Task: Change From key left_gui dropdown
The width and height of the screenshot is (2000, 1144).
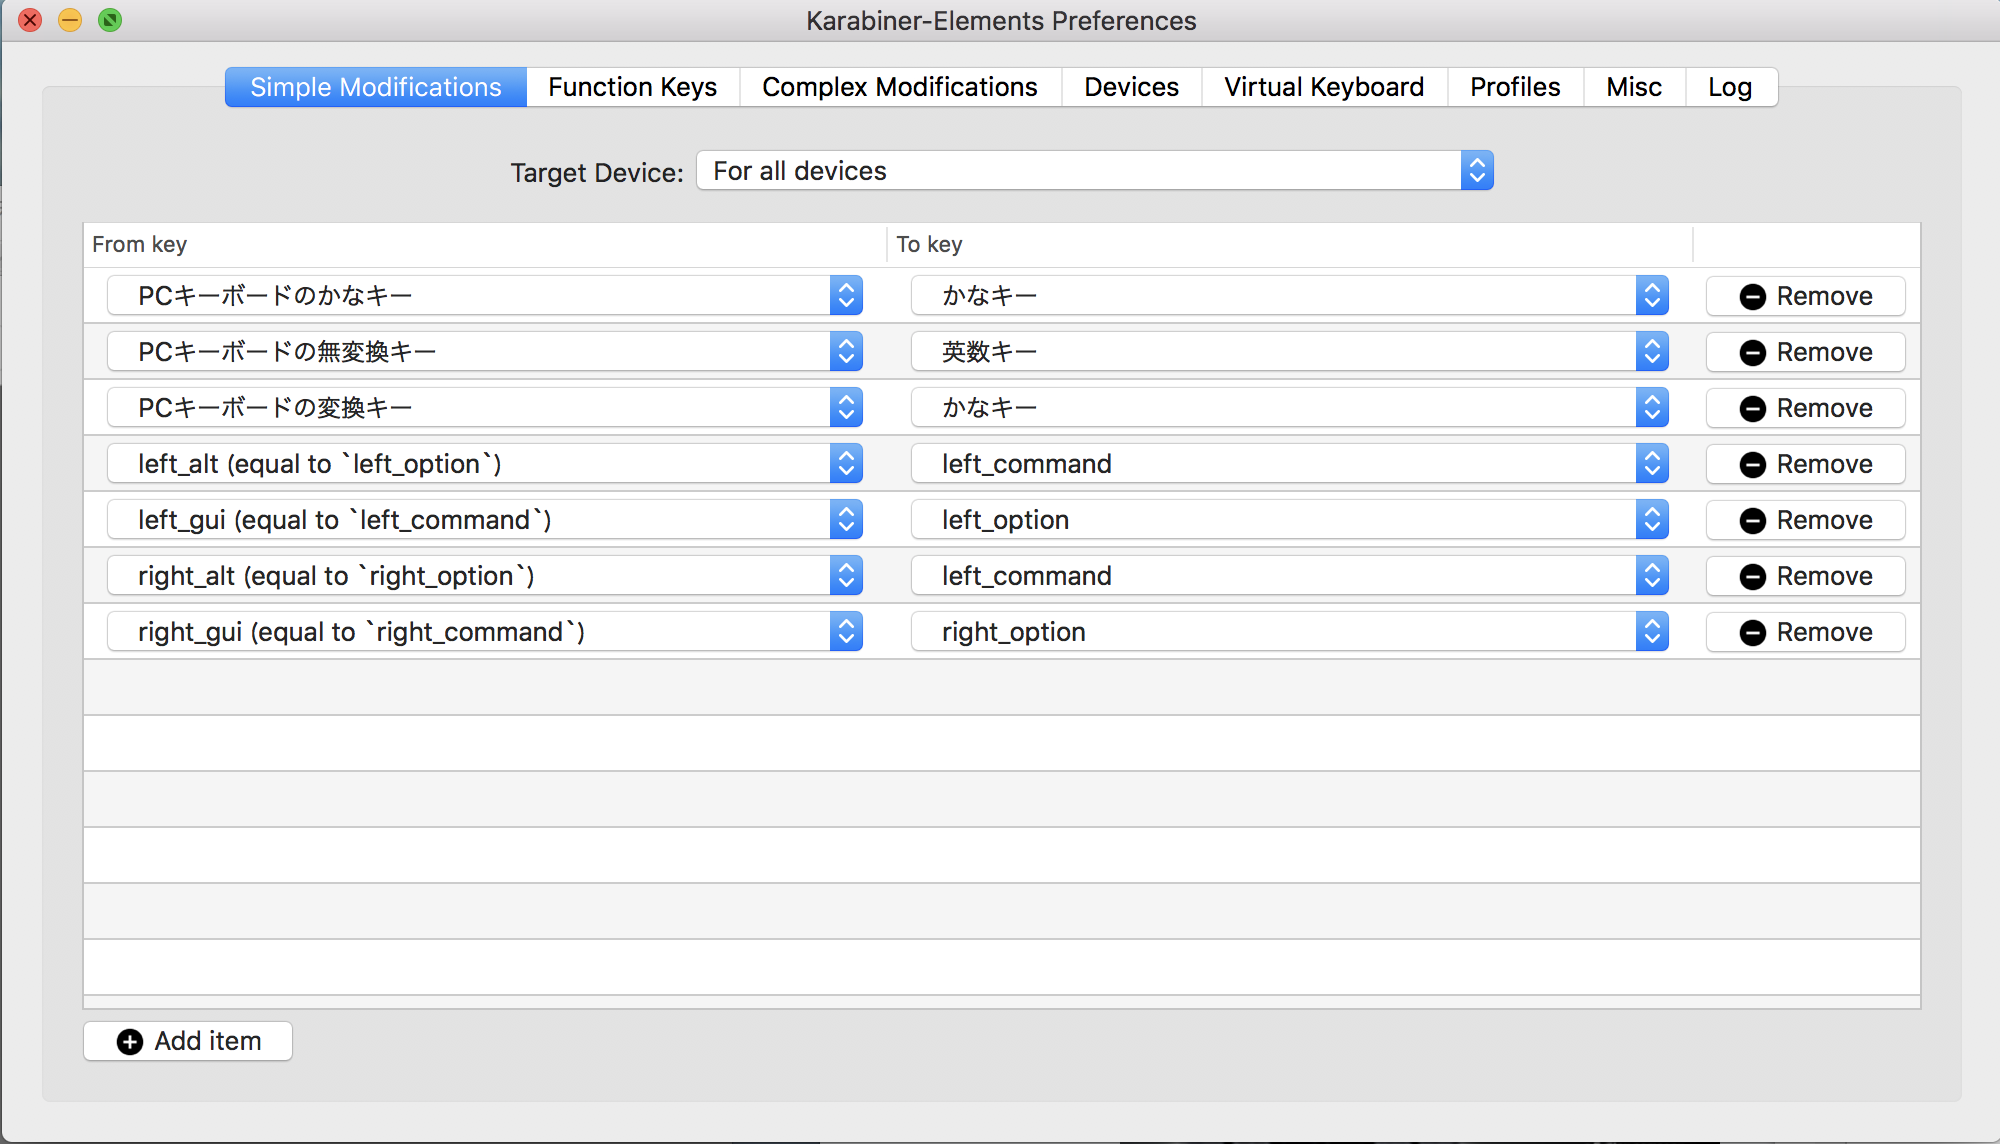Action: pos(485,520)
